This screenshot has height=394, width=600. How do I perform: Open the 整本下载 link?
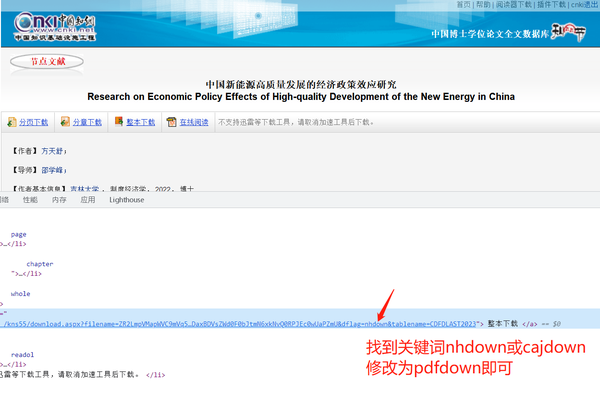pyautogui.click(x=141, y=122)
